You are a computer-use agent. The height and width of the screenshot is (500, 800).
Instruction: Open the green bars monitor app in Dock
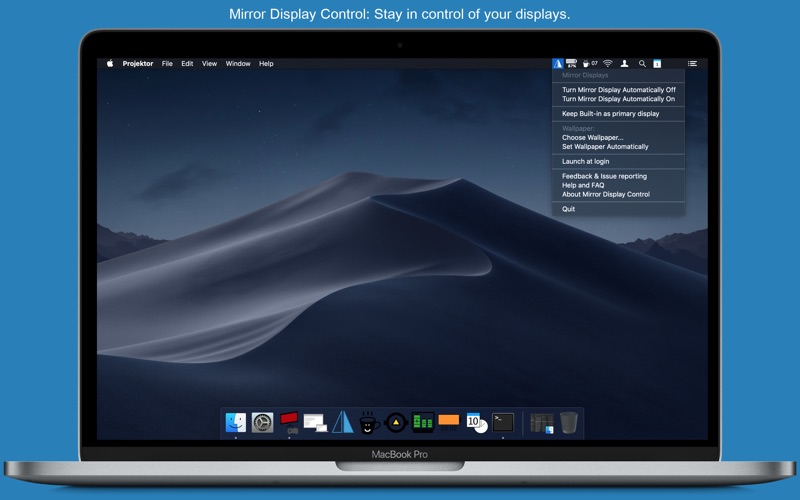[423, 422]
